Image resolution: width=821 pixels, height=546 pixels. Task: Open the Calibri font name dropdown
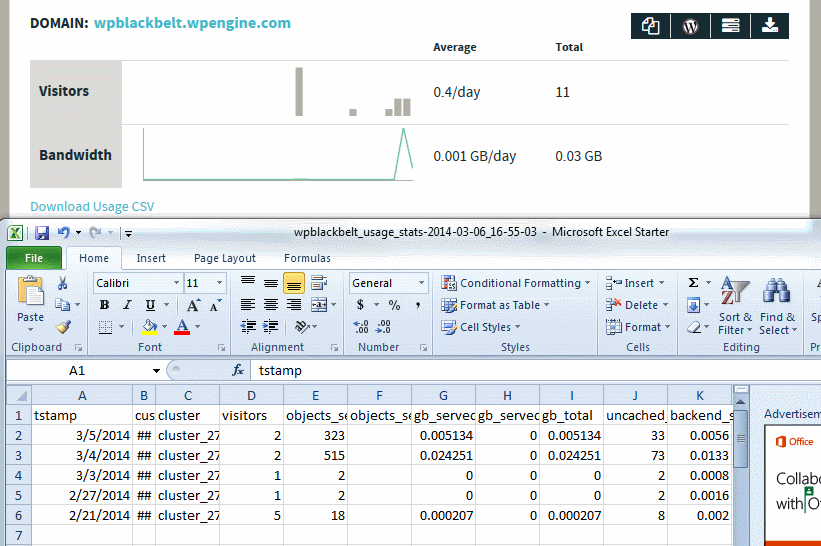pyautogui.click(x=176, y=283)
